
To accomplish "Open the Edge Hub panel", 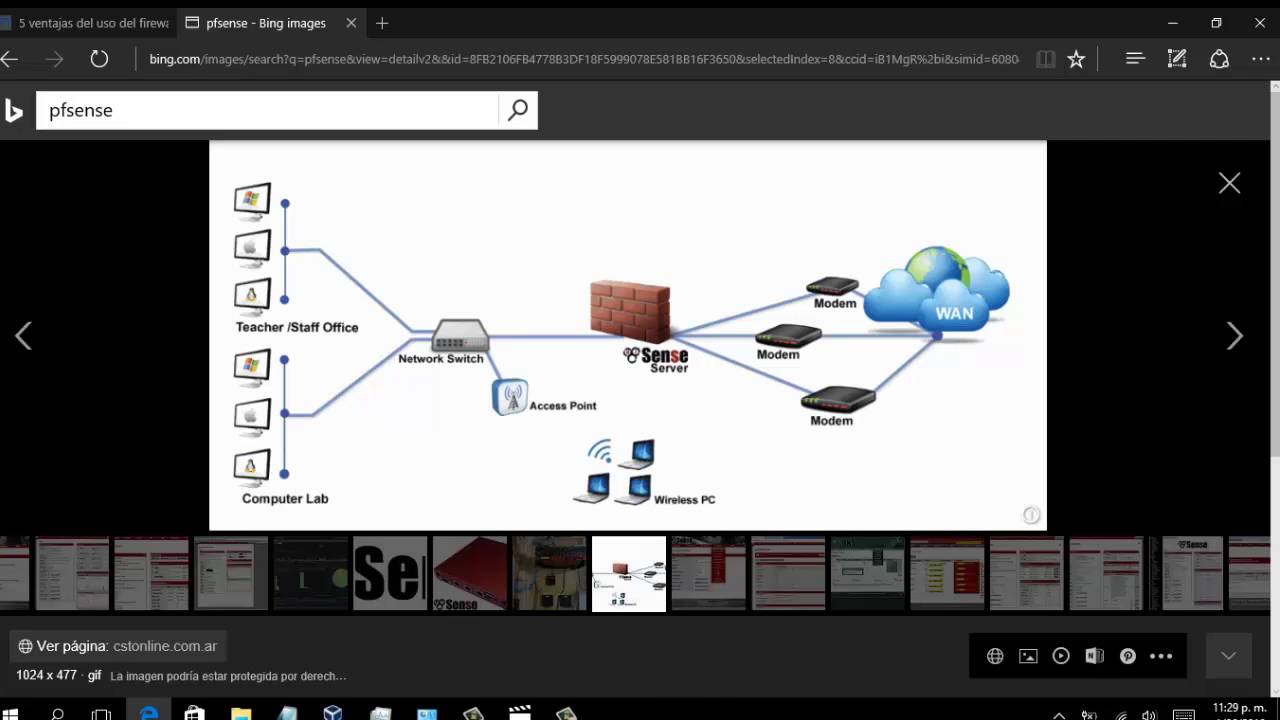I will pos(1135,59).
